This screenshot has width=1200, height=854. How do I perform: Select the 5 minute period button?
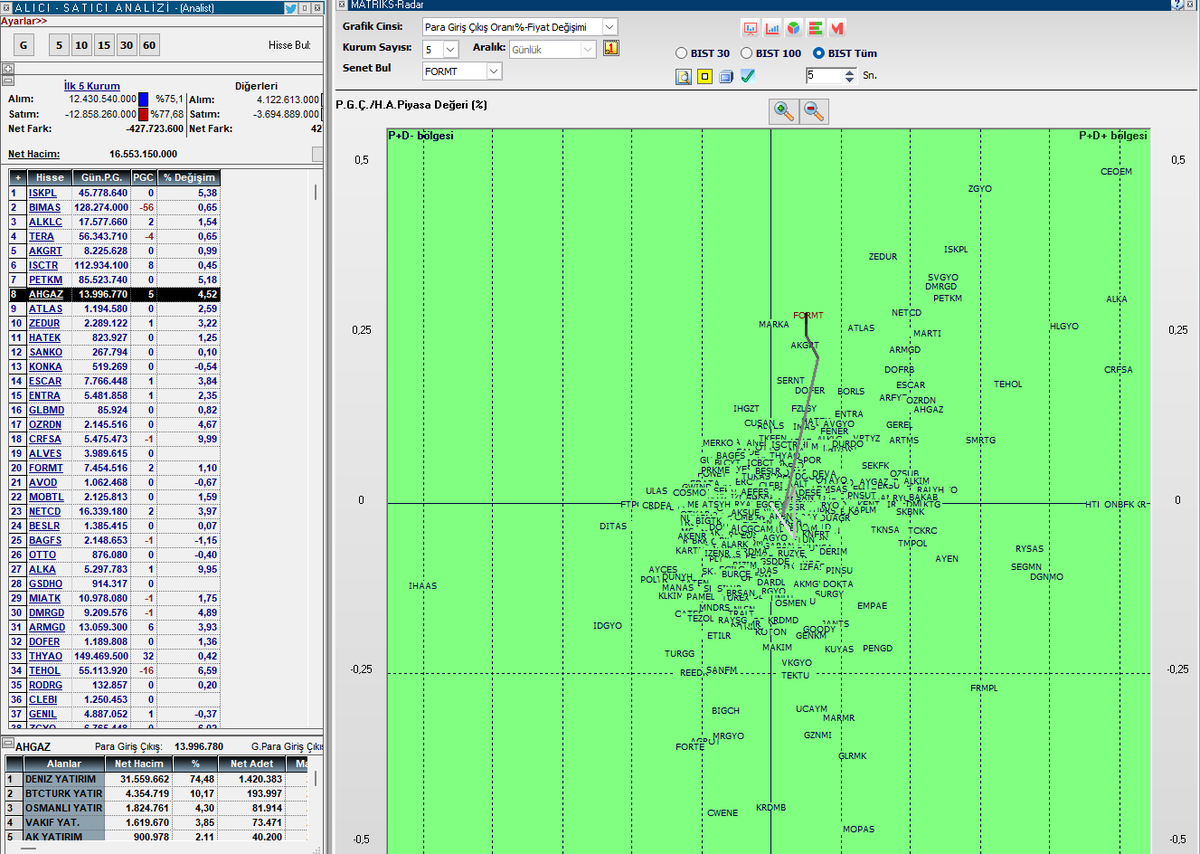point(59,45)
